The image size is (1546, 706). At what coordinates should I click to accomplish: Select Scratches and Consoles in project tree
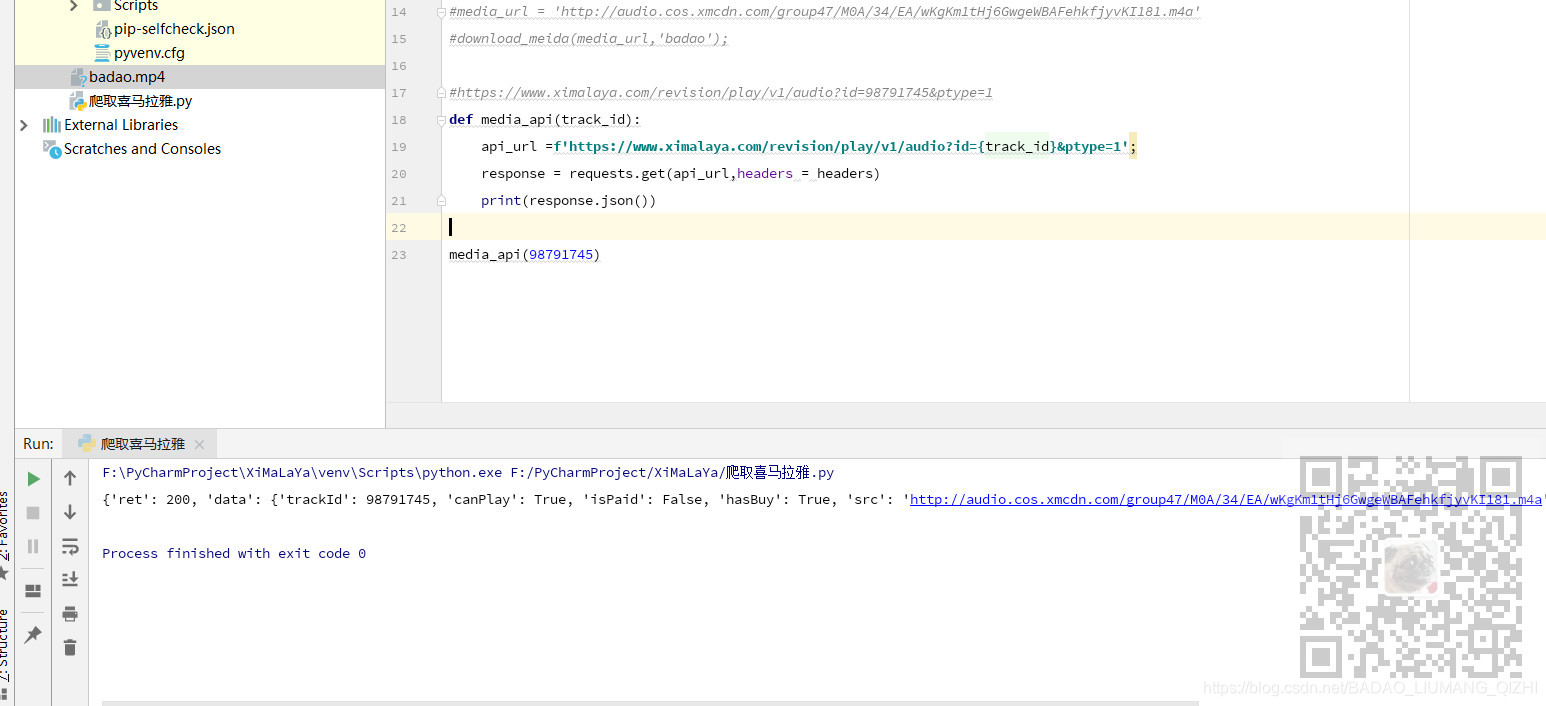(142, 149)
